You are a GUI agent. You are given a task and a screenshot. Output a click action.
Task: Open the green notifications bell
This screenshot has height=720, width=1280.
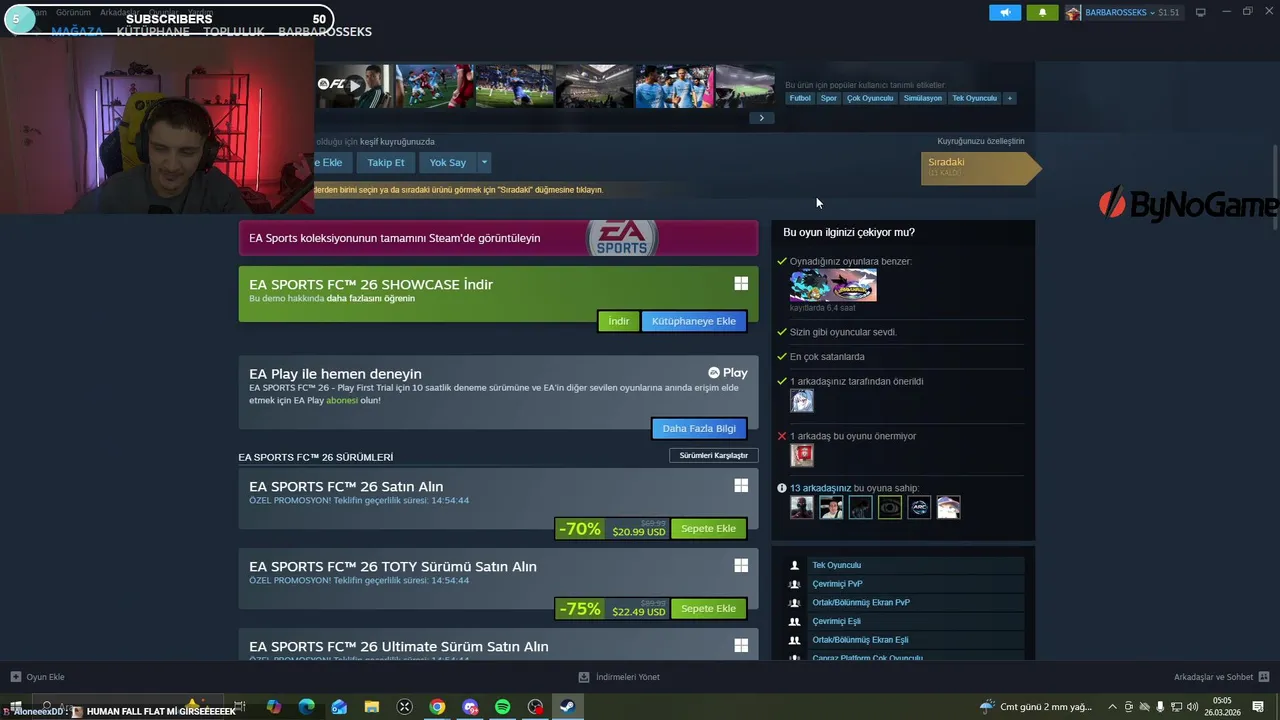(x=1042, y=13)
